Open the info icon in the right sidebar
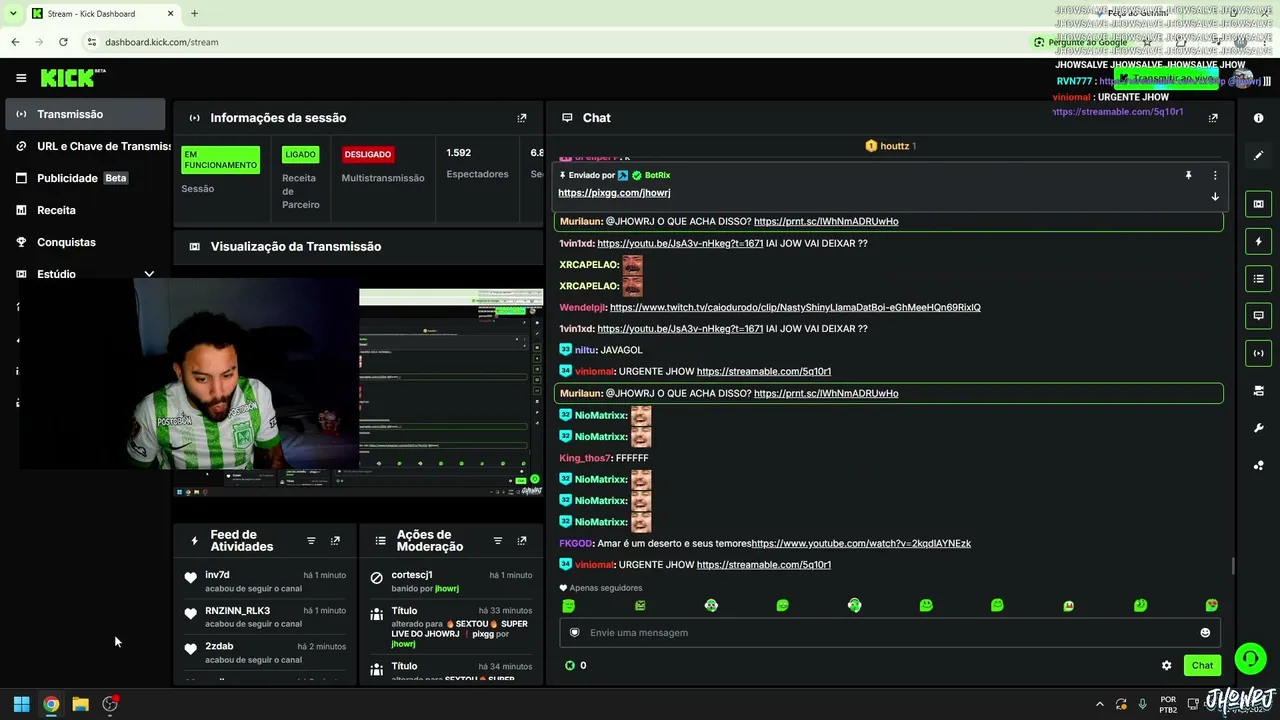1280x720 pixels. tap(1258, 118)
